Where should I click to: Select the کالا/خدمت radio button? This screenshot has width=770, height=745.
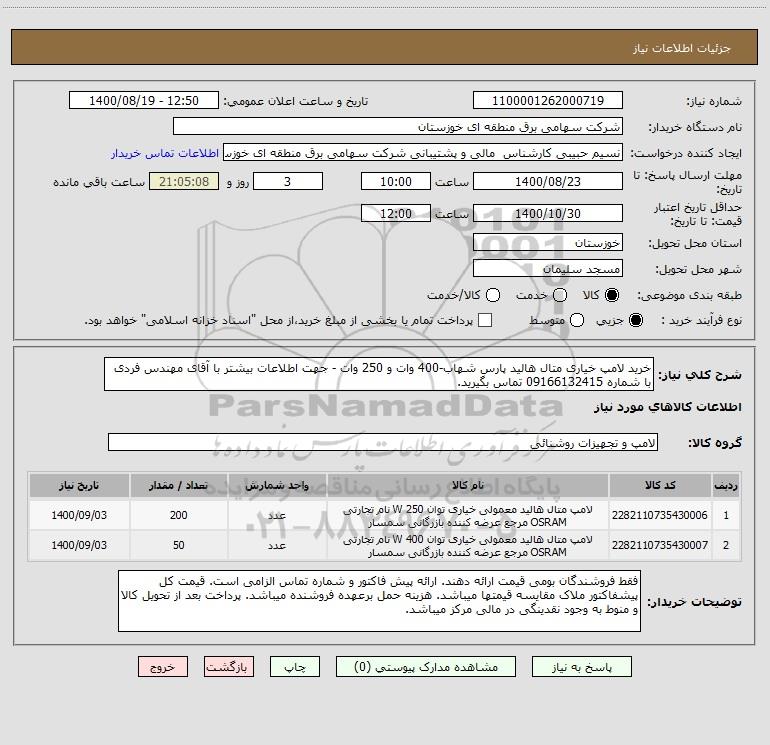tap(493, 295)
